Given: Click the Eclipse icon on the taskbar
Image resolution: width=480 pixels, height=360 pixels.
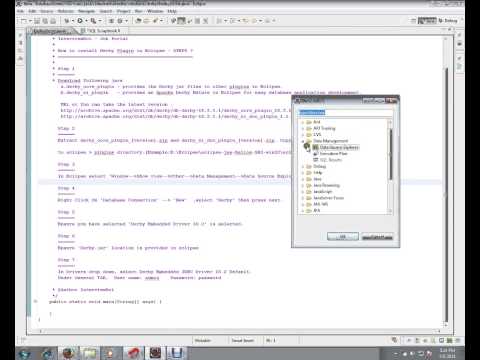Looking at the screenshot, I should [155, 353].
